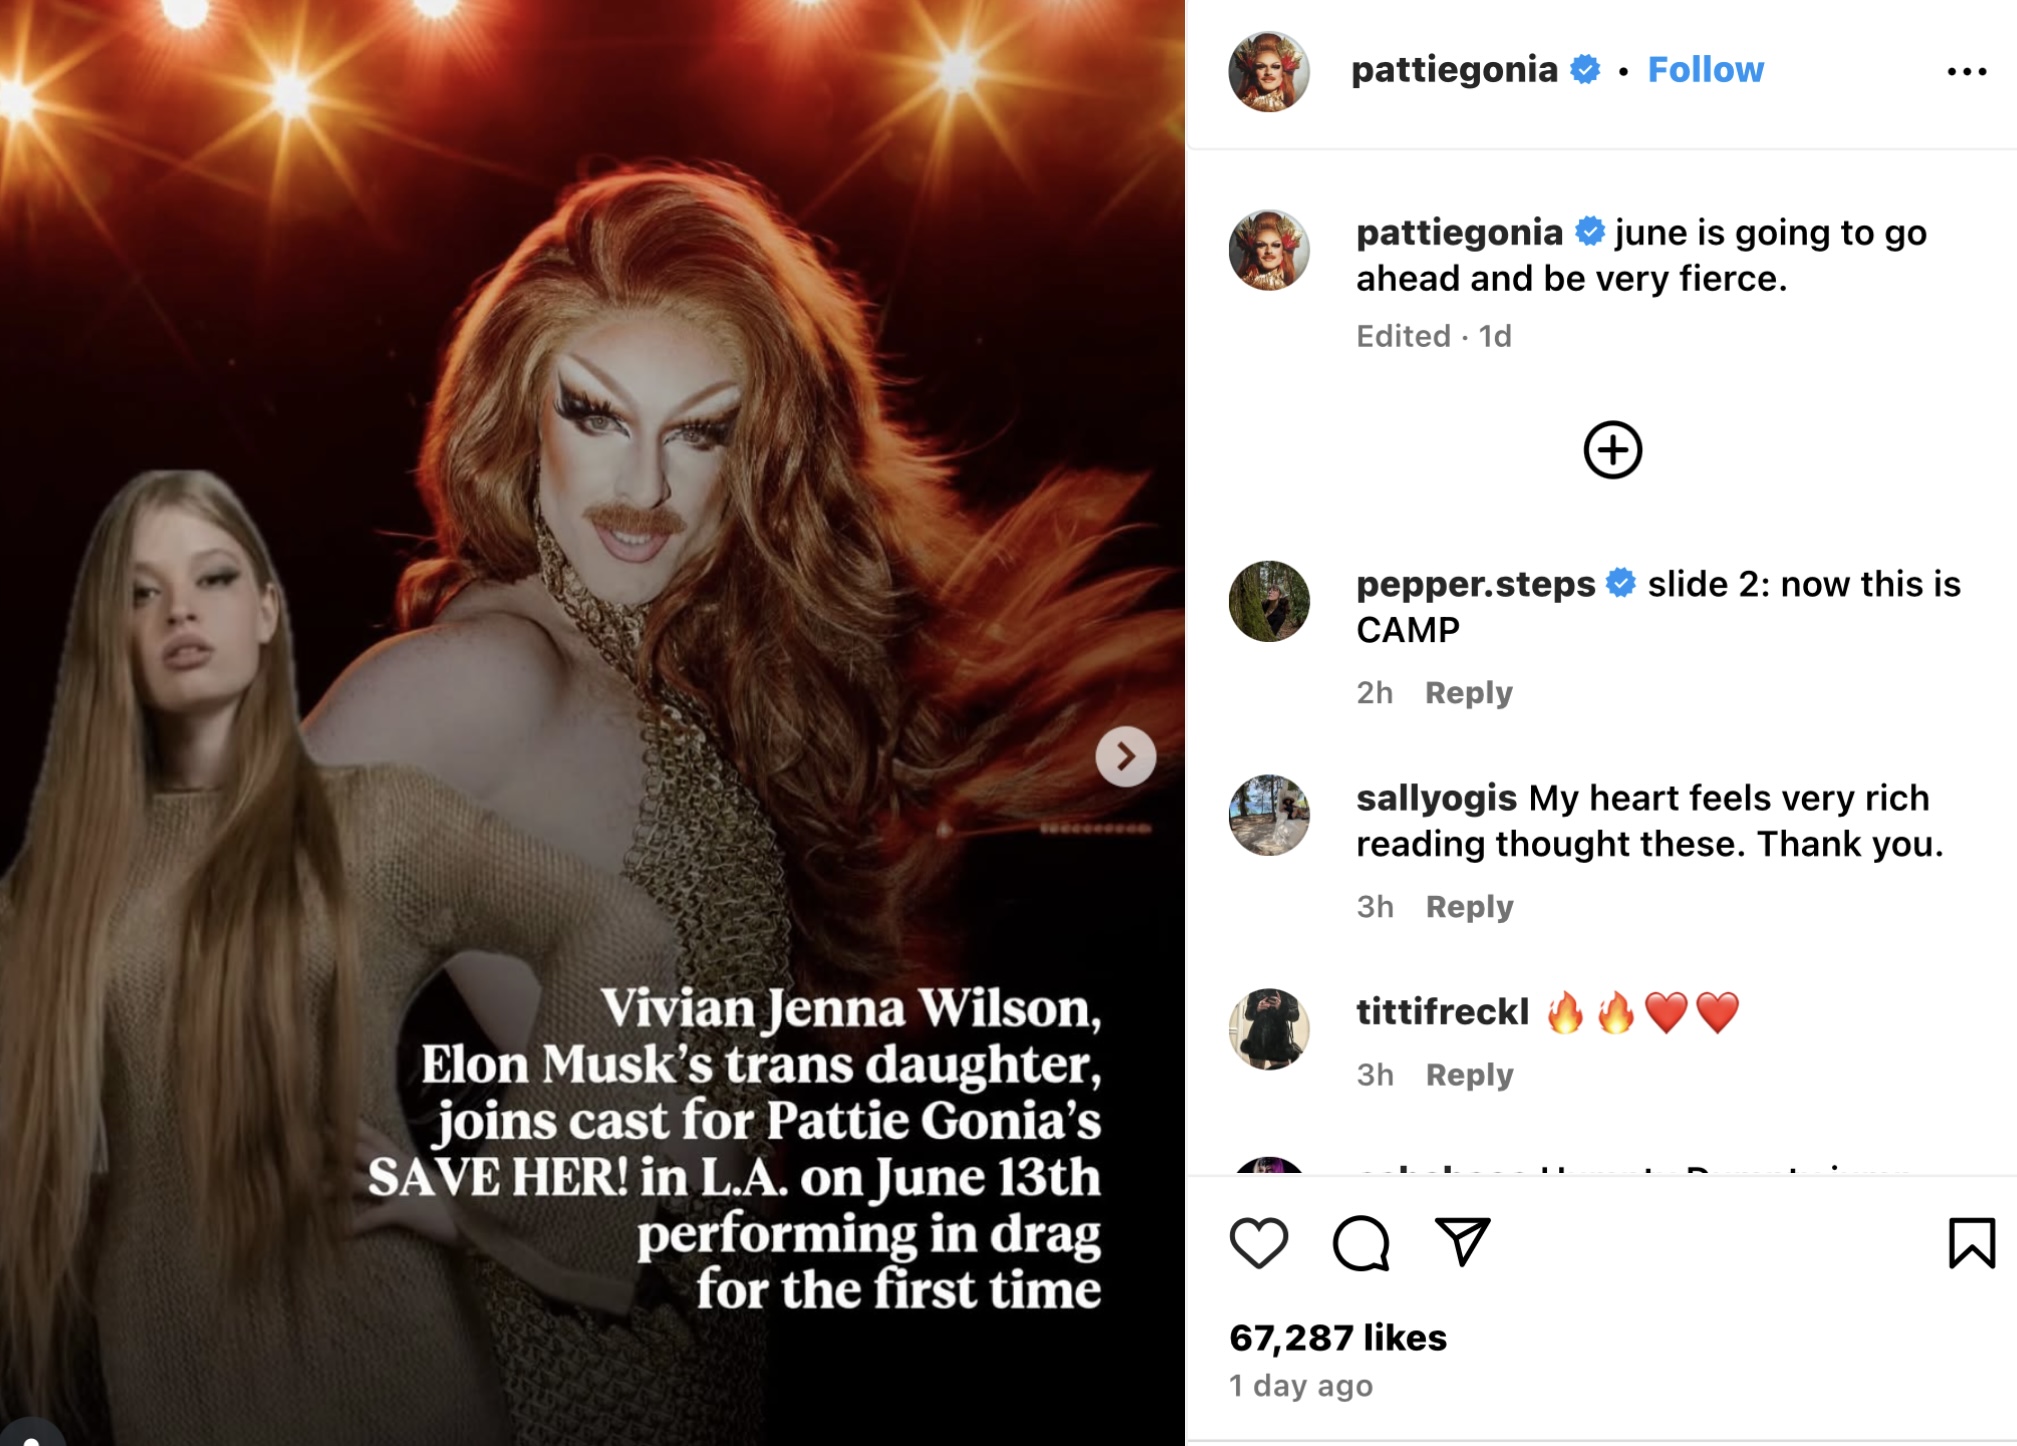Open the three-dot more options menu
This screenshot has height=1446, width=2017.
[1966, 72]
